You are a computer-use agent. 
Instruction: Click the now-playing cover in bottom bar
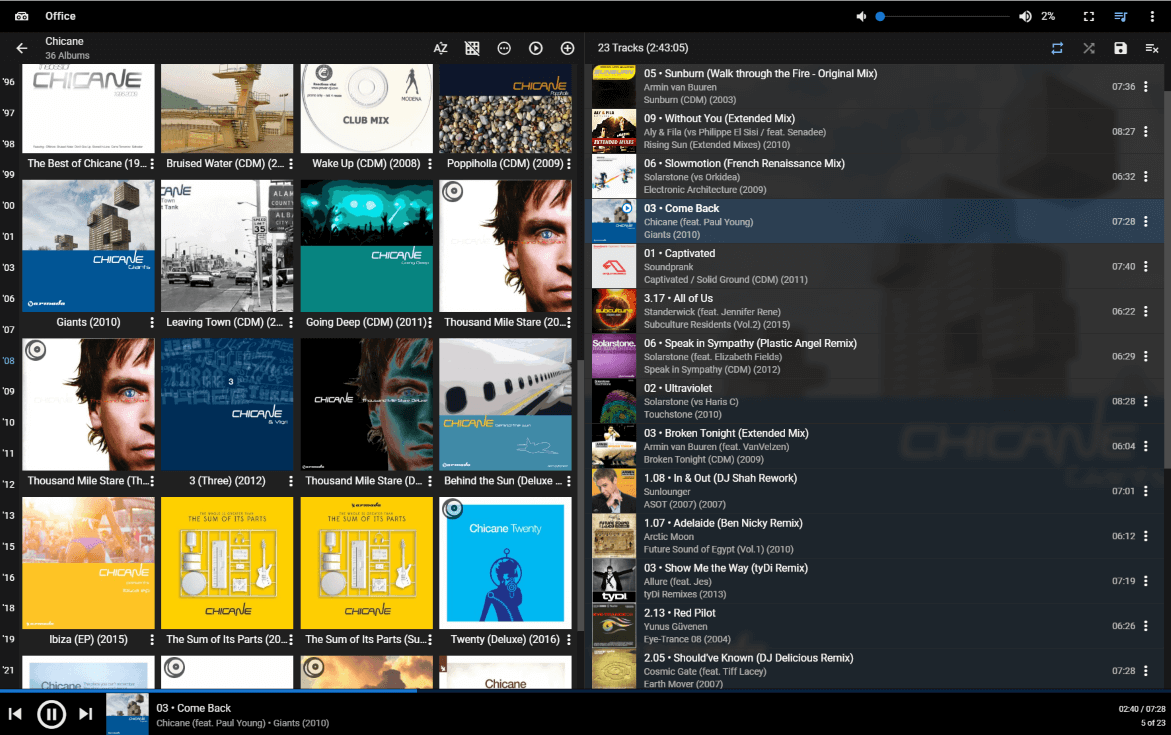click(x=127, y=714)
